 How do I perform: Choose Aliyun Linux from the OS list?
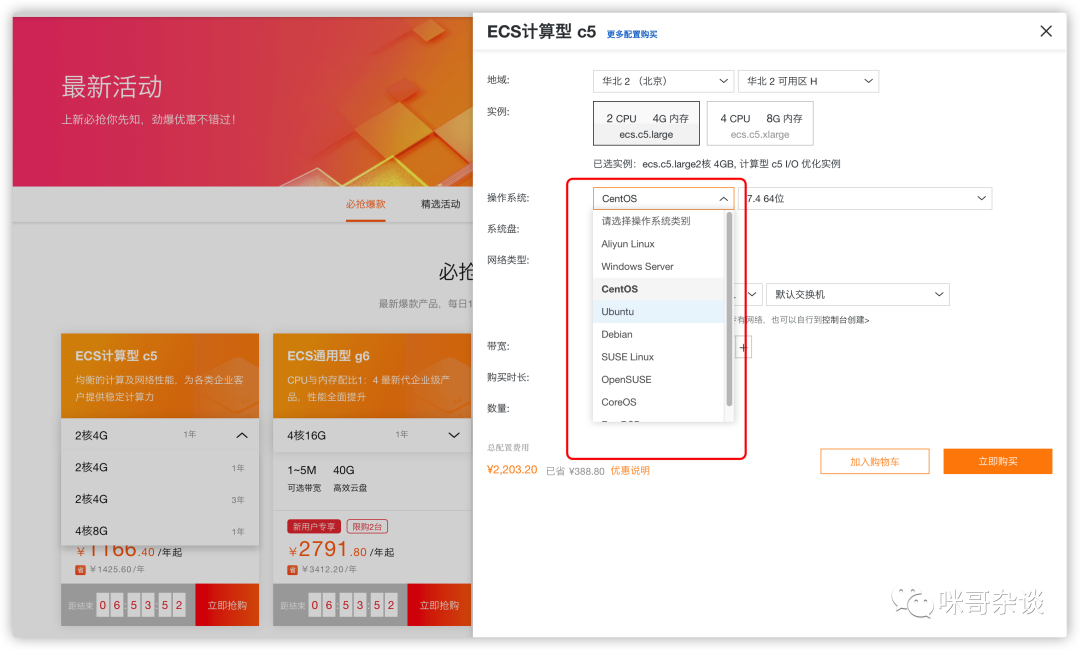click(x=658, y=244)
